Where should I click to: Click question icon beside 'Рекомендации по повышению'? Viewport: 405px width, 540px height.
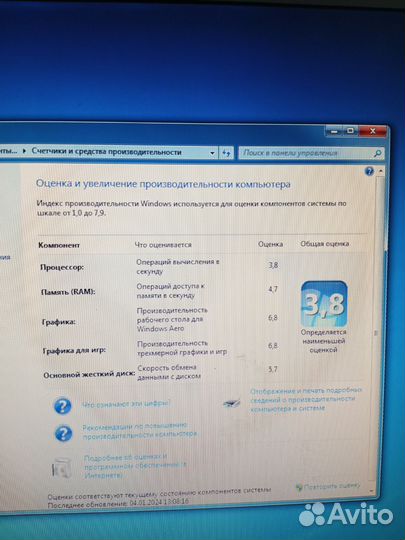[x=63, y=434]
